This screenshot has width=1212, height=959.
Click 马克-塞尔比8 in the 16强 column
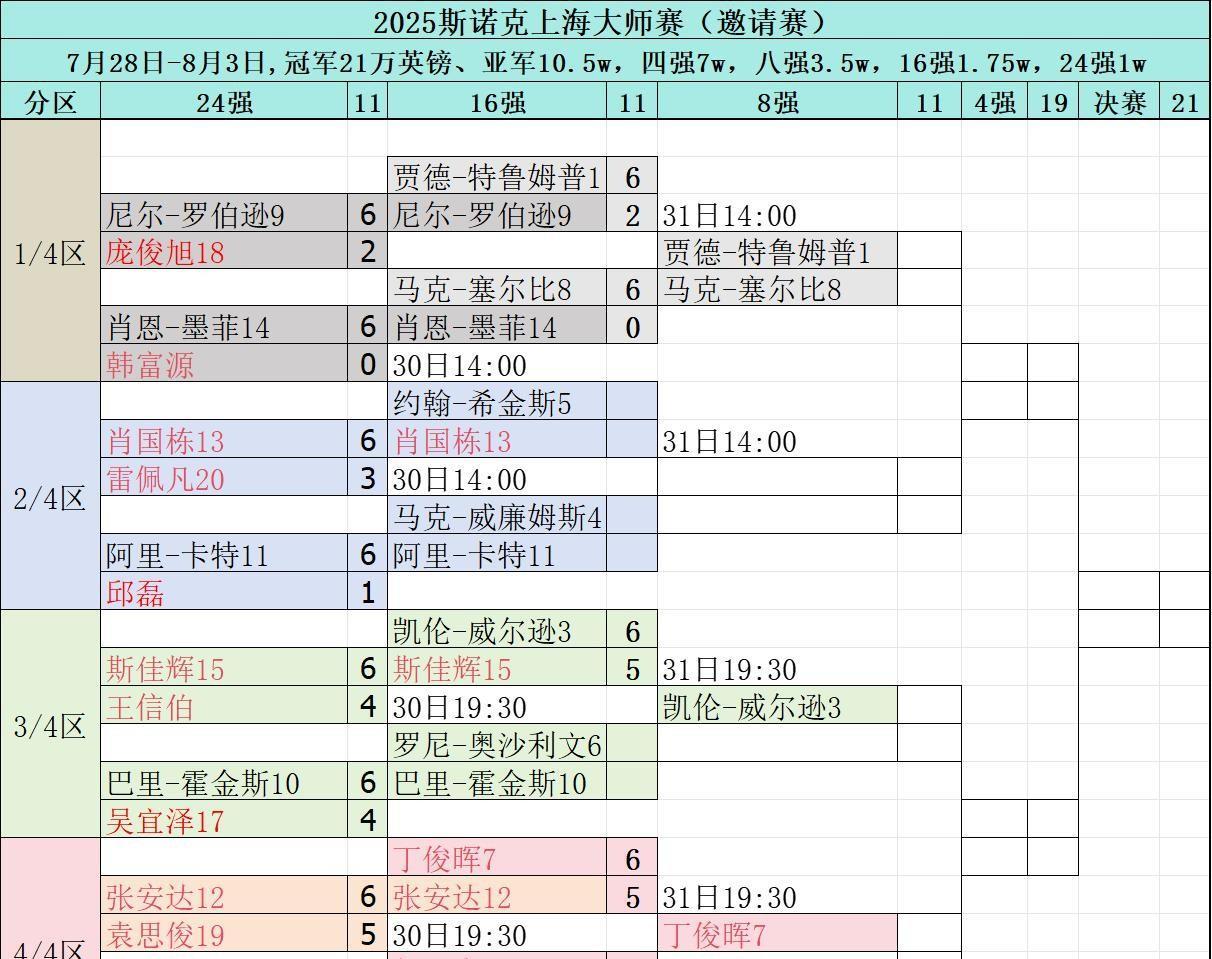(497, 289)
